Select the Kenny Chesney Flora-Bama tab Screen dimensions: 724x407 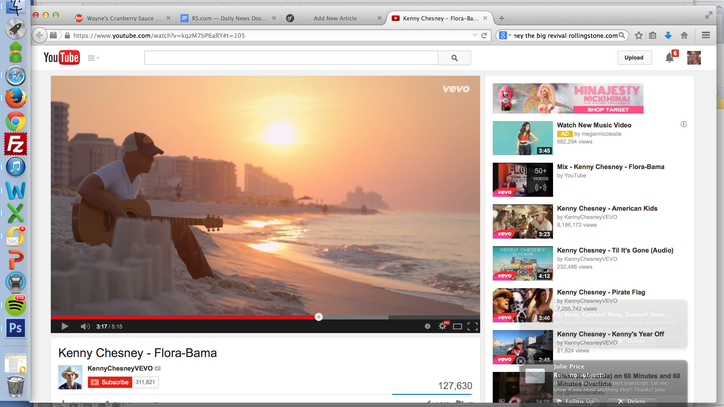[x=439, y=18]
